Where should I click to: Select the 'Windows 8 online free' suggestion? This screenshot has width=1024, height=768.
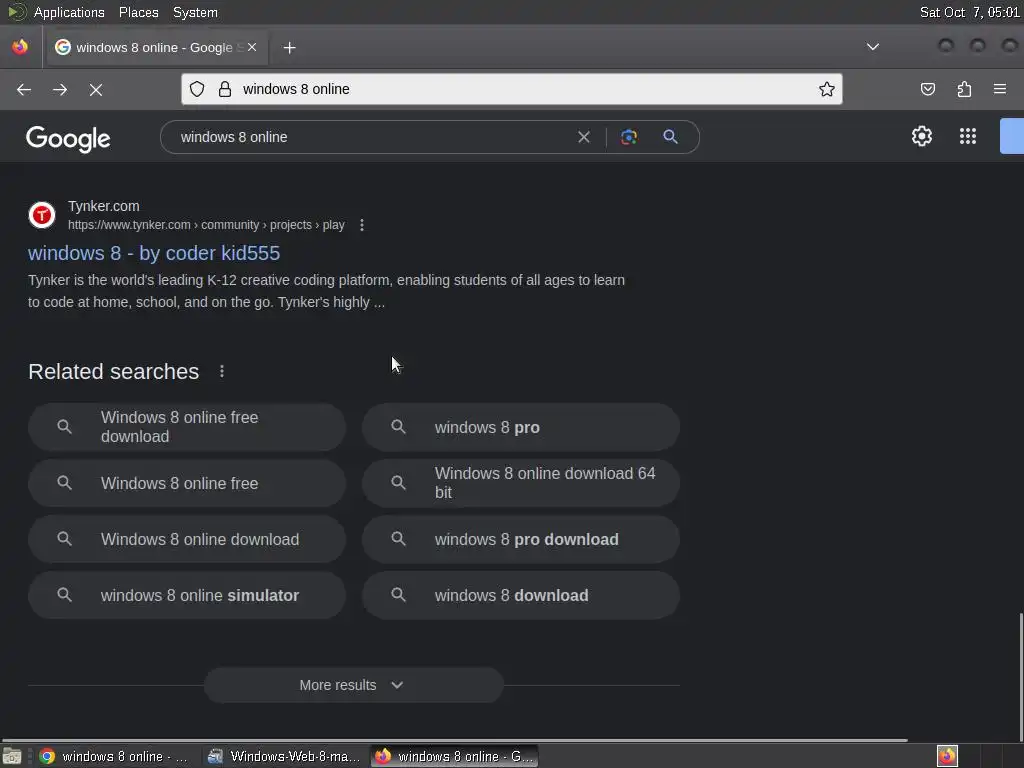(x=187, y=483)
